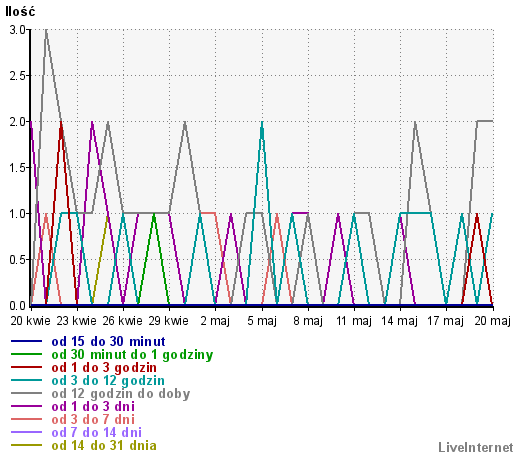Click the '26 kwie' x-axis date label

point(123,321)
